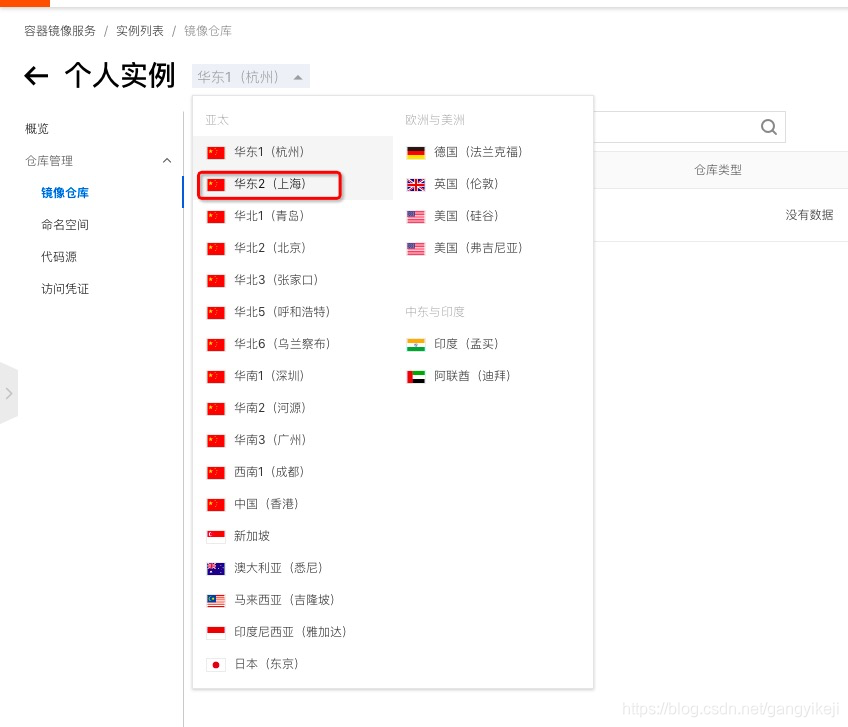This screenshot has height=727, width=848.
Task: Select region 华南2（河源）
Action: [293, 407]
